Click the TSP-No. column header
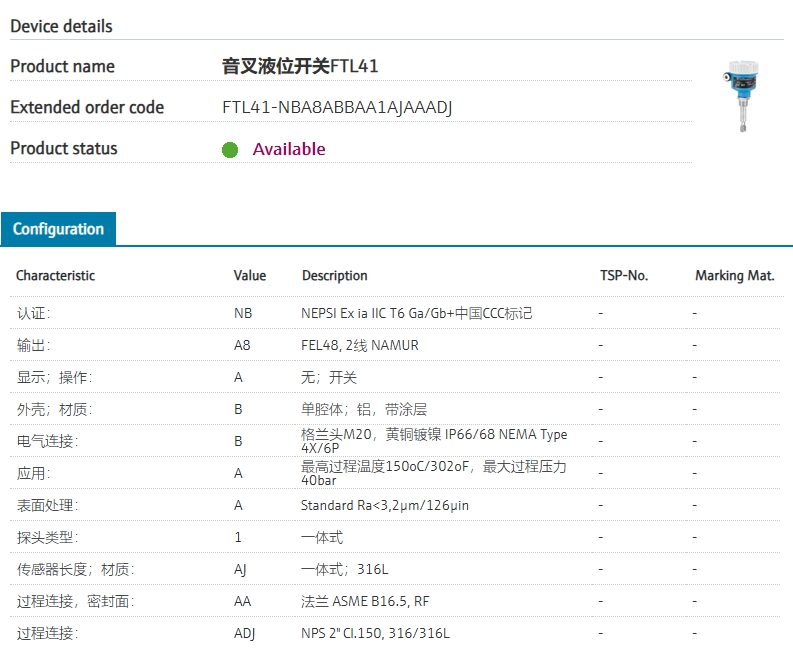The image size is (793, 658). pos(624,276)
